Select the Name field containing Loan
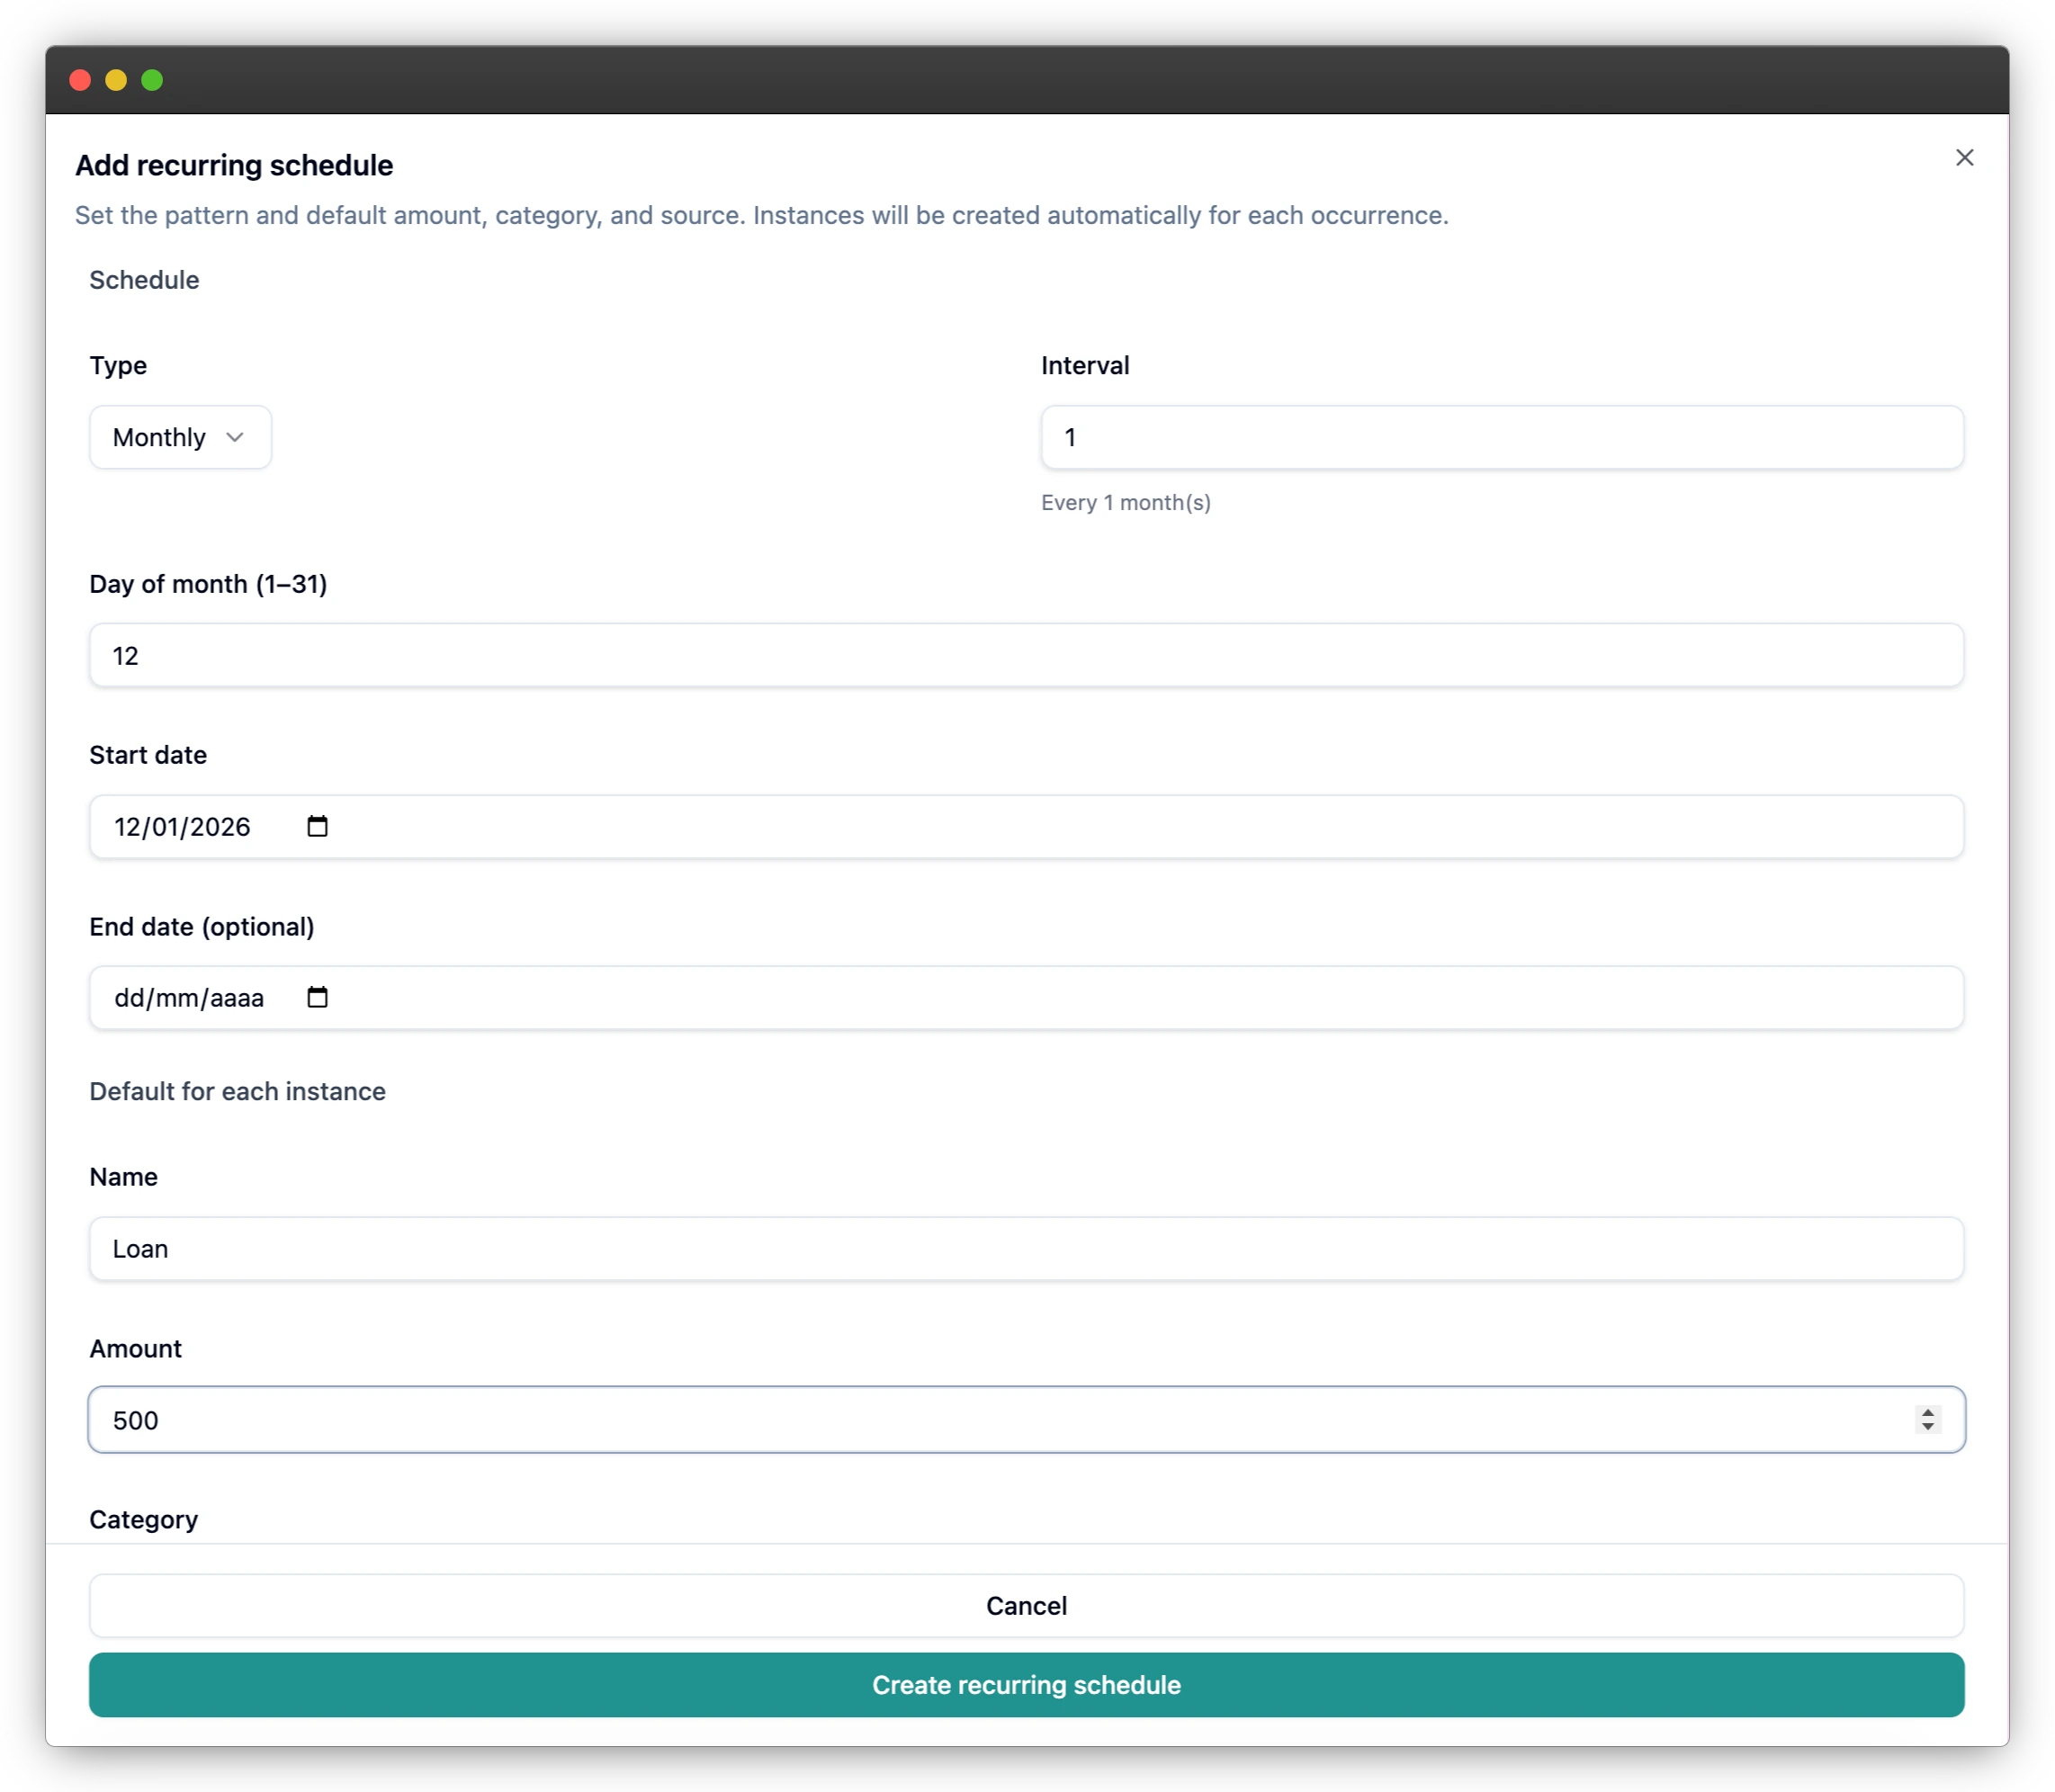 1026,1248
